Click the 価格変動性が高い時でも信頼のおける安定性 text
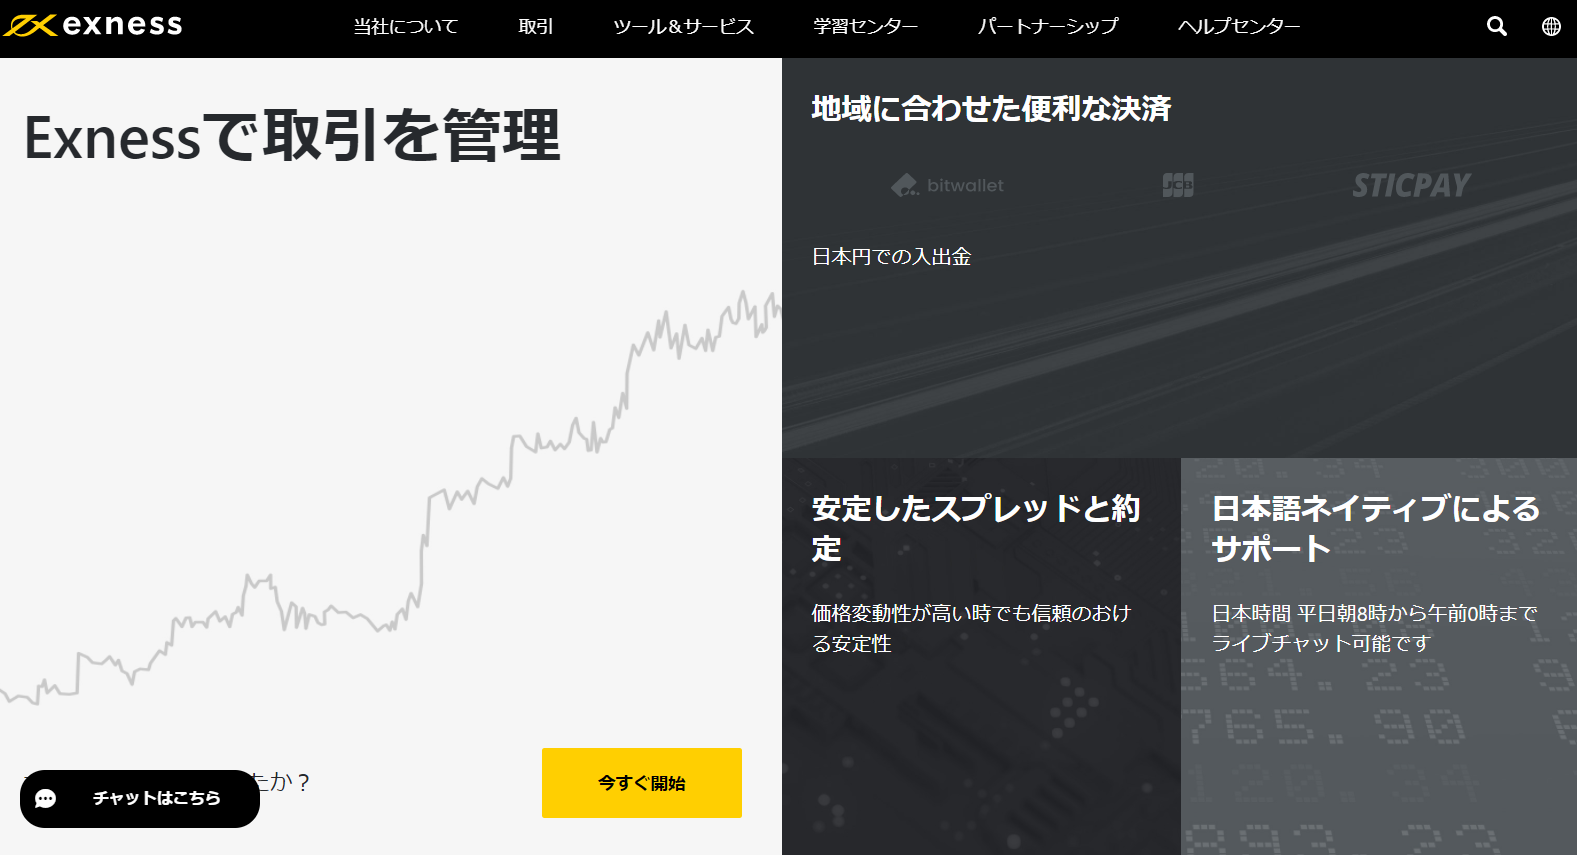The image size is (1577, 855). click(971, 628)
